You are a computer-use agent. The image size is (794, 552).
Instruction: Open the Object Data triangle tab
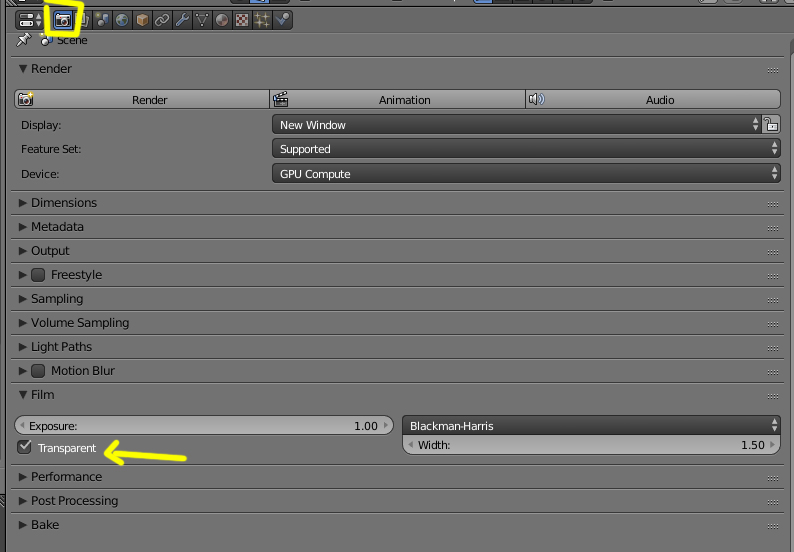[x=202, y=20]
